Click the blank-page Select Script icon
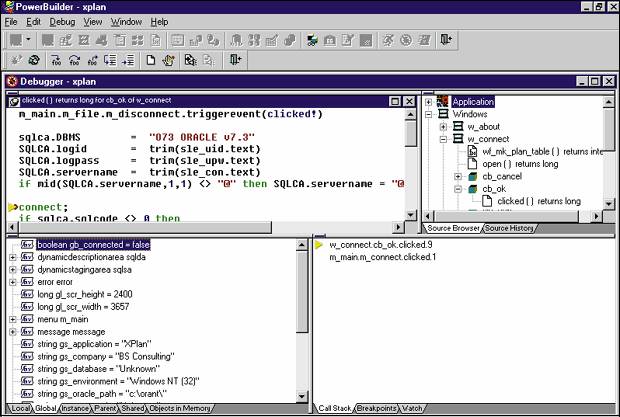This screenshot has width=620, height=417. pos(150,60)
